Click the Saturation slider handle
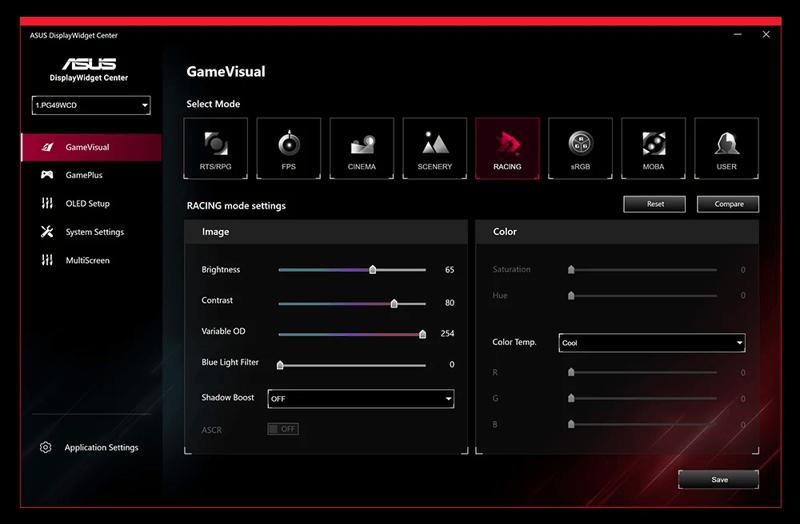Image resolution: width=800 pixels, height=524 pixels. tap(571, 269)
